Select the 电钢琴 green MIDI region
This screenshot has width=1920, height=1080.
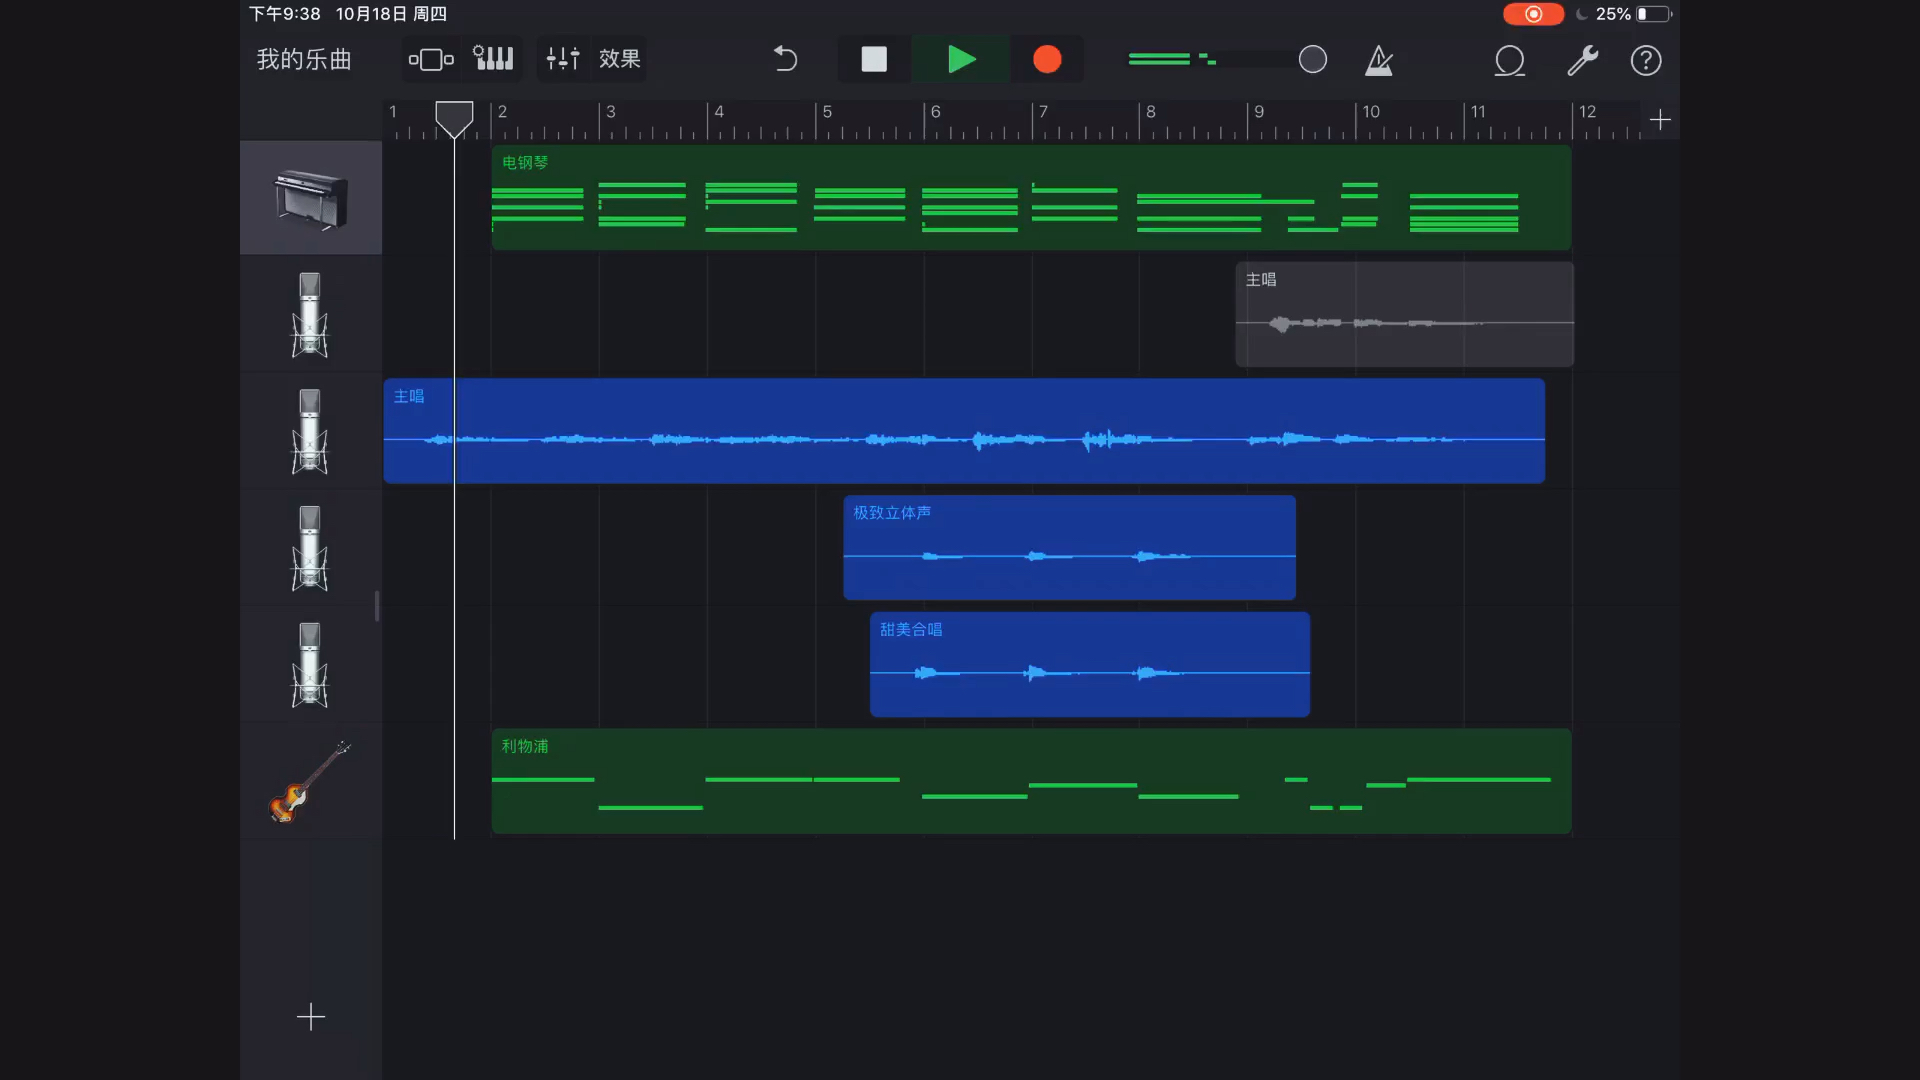point(1031,198)
